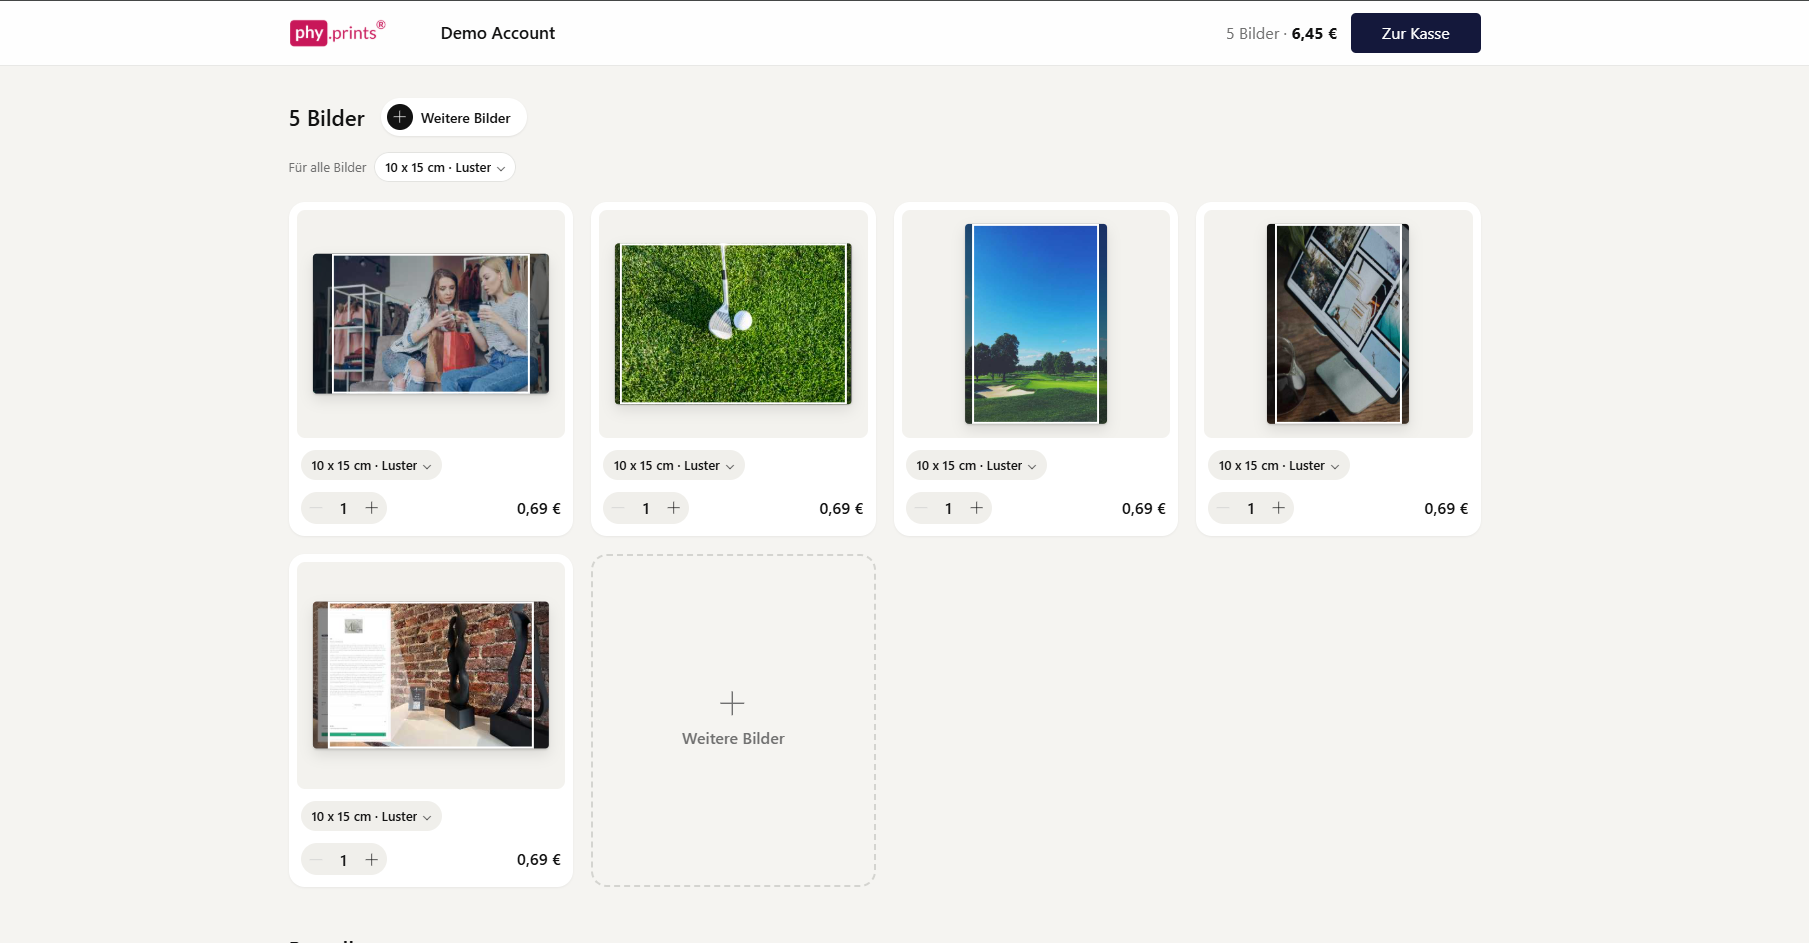The height and width of the screenshot is (943, 1809).
Task: Click the 0,69 € price of the golf club photo
Action: pos(841,508)
